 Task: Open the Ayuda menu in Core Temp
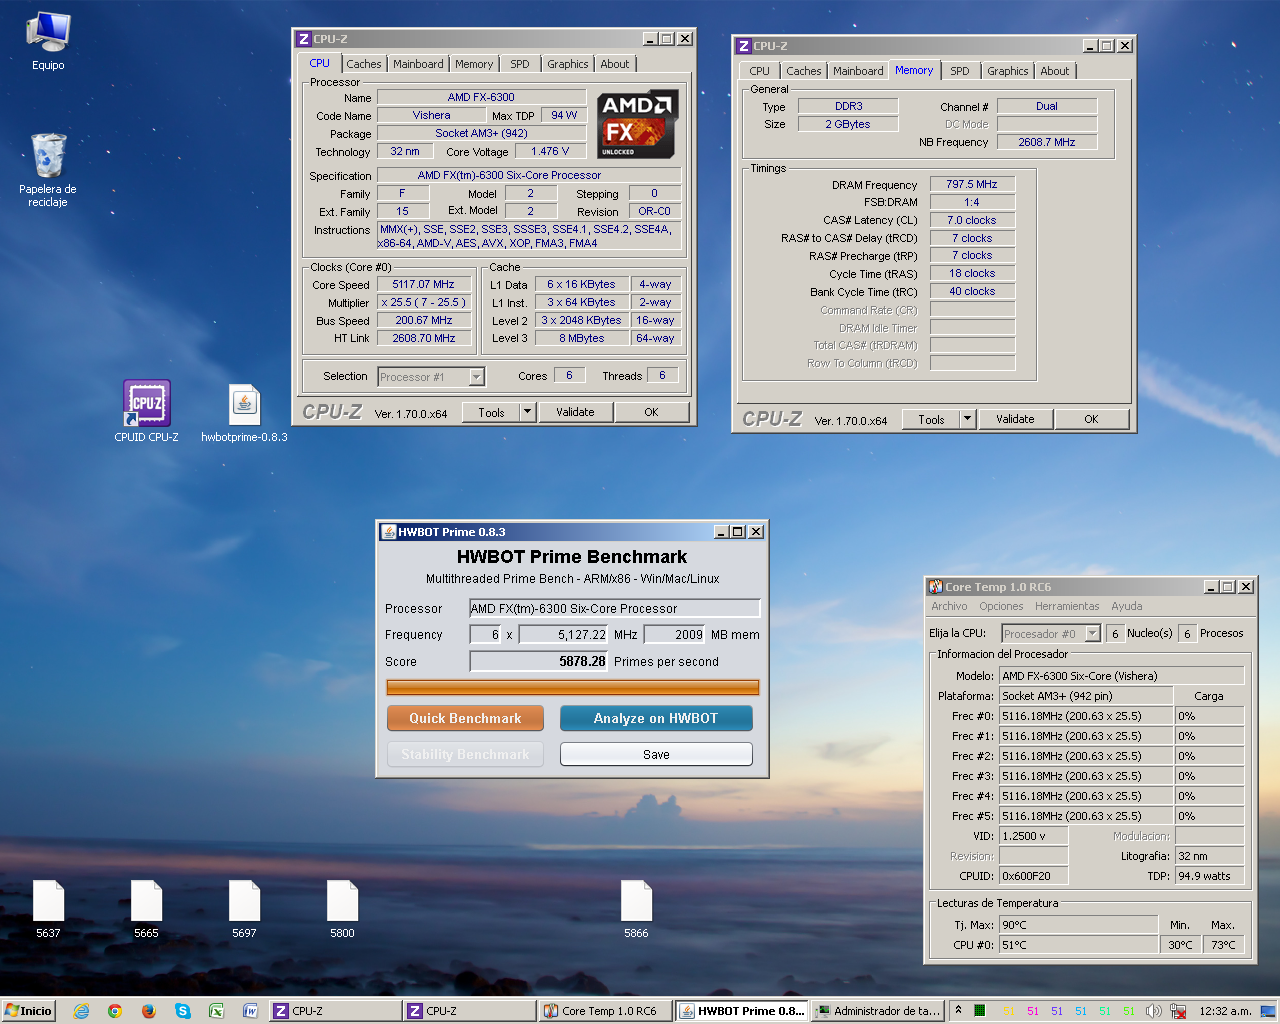pyautogui.click(x=1126, y=606)
